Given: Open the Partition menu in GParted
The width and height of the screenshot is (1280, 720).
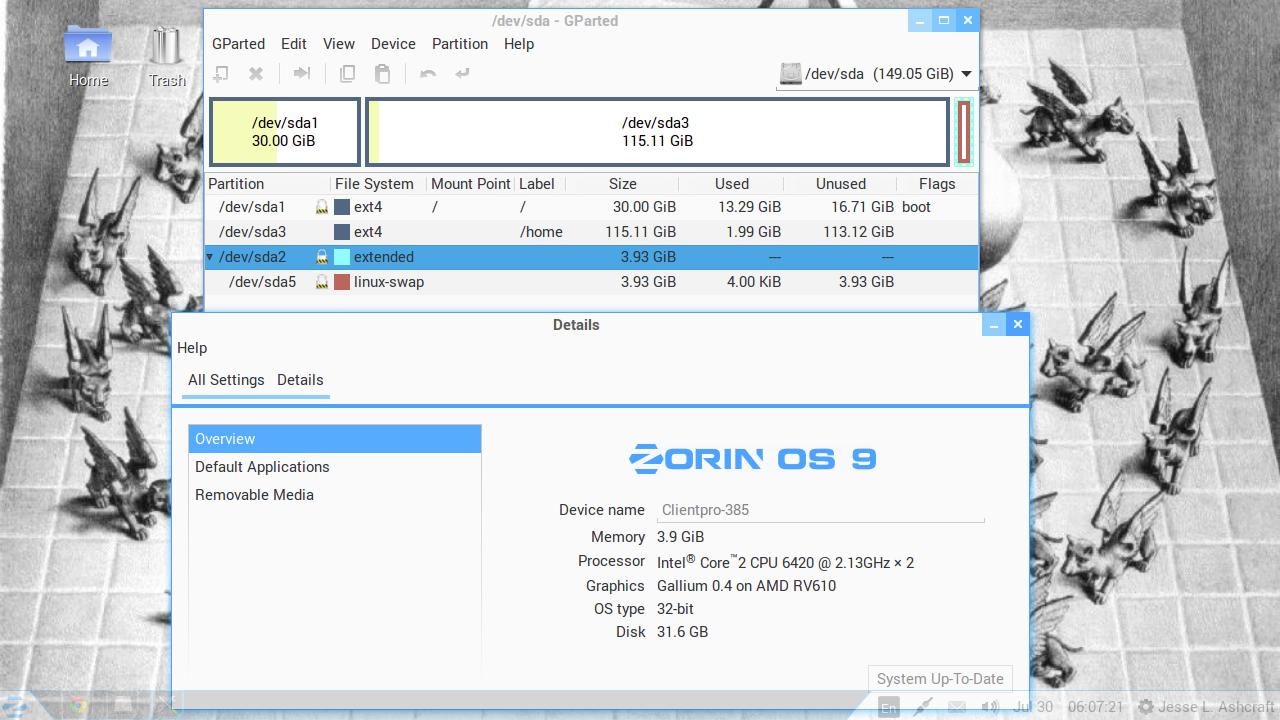Looking at the screenshot, I should (459, 44).
